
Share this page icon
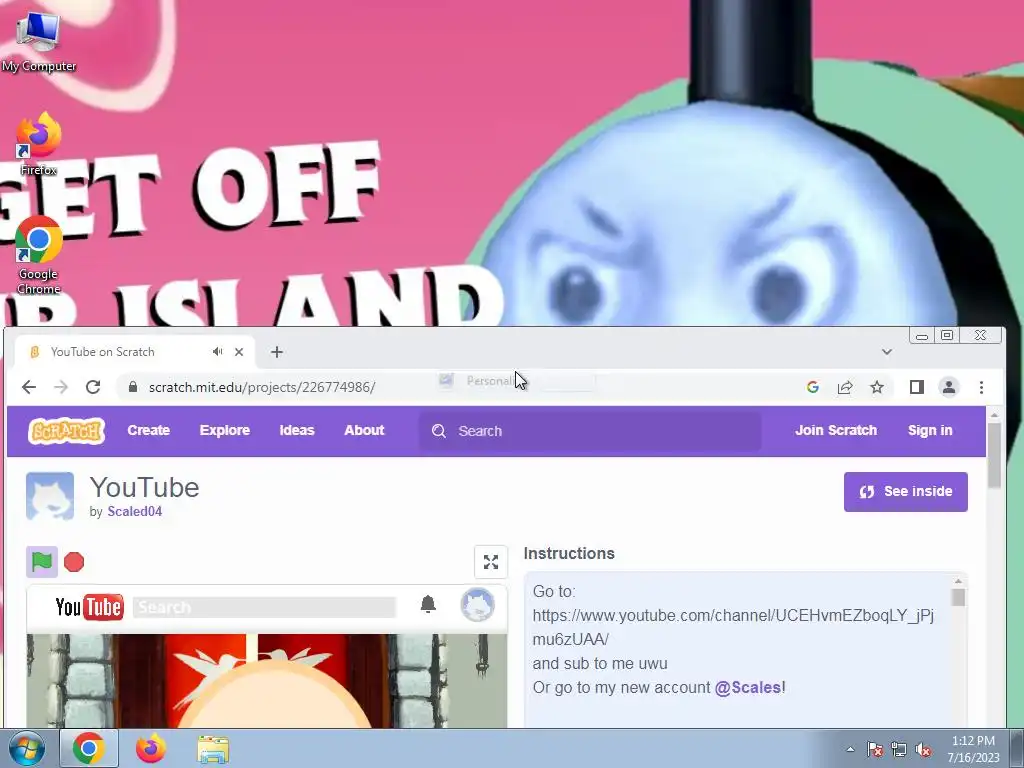(845, 387)
